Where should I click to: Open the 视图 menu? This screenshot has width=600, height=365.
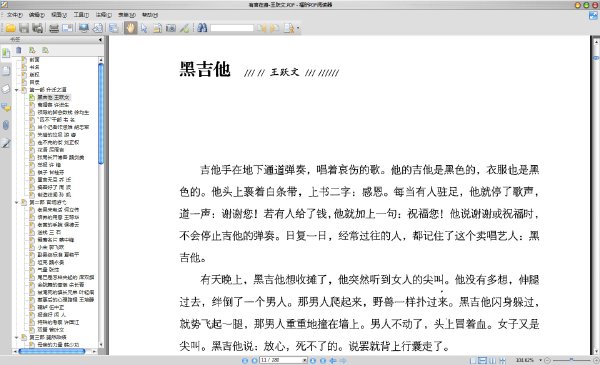pos(59,15)
